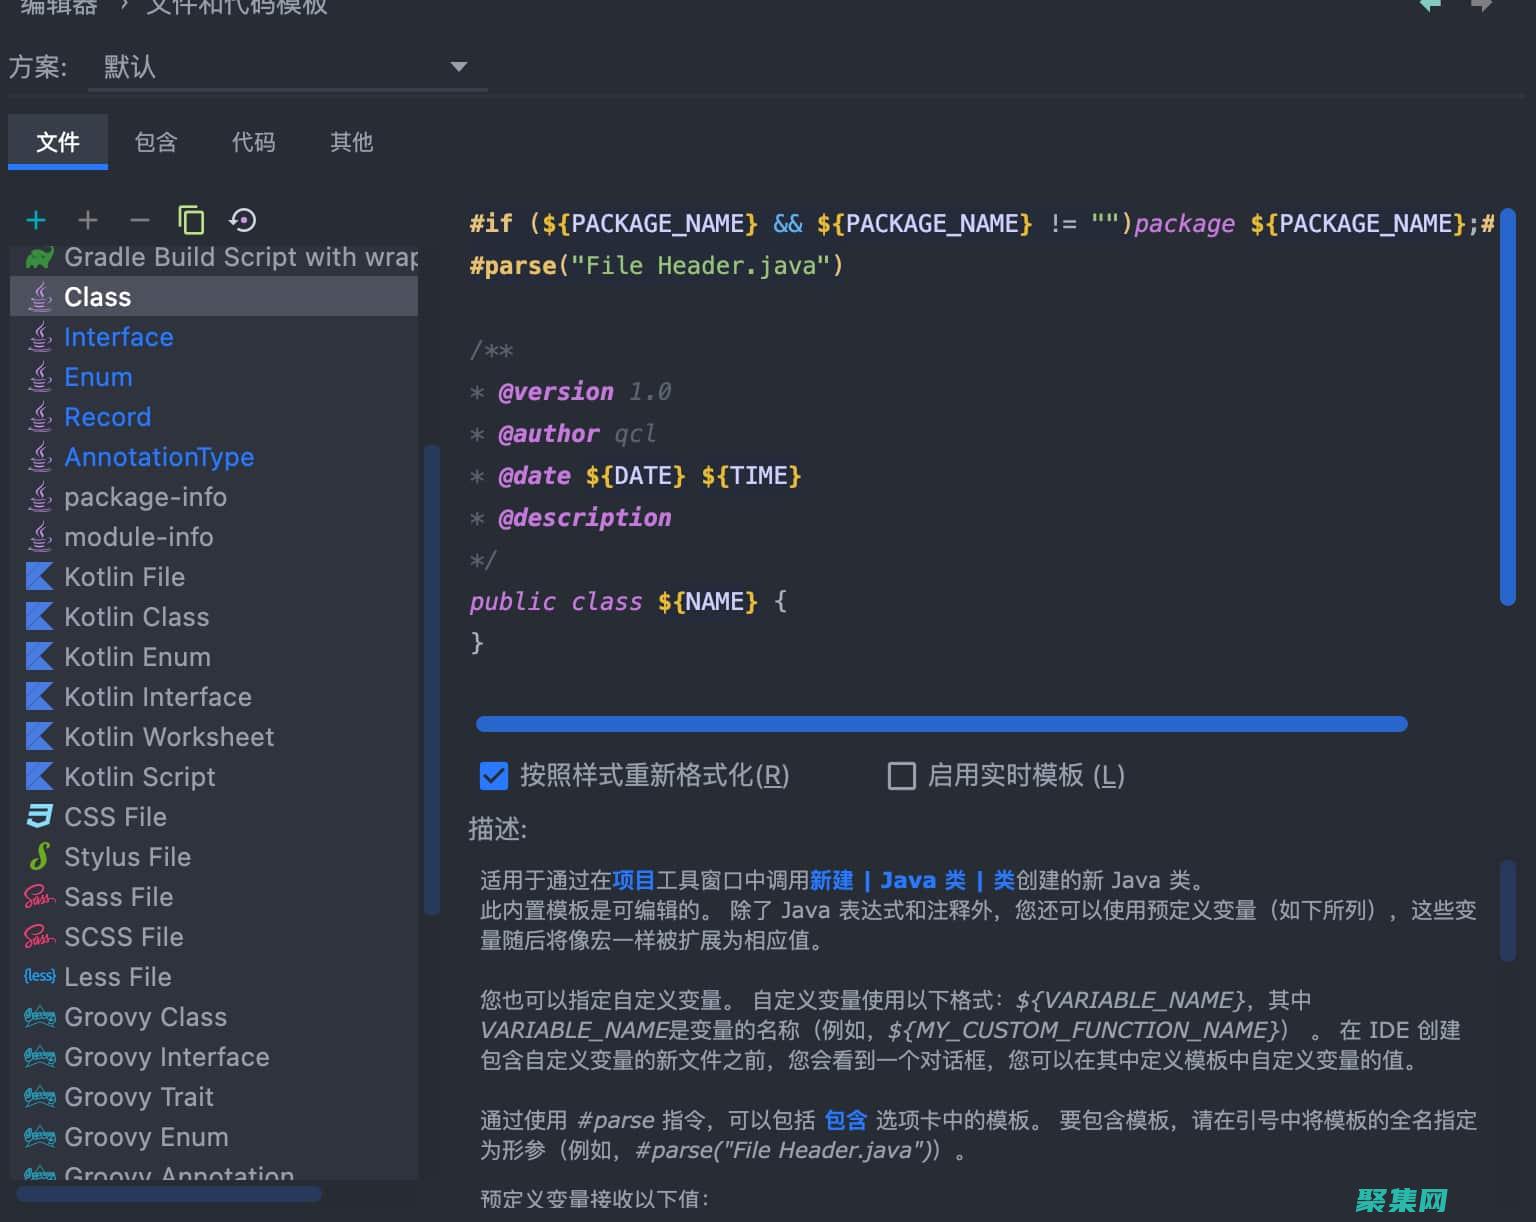The width and height of the screenshot is (1536, 1222).
Task: Open the 其他 tab
Action: pyautogui.click(x=351, y=142)
